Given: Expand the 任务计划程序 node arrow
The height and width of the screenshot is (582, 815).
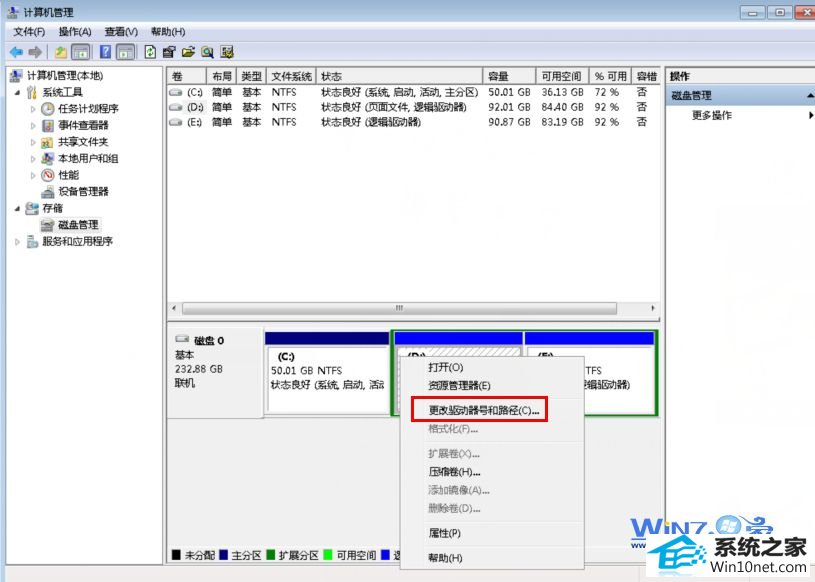Looking at the screenshot, I should (33, 109).
